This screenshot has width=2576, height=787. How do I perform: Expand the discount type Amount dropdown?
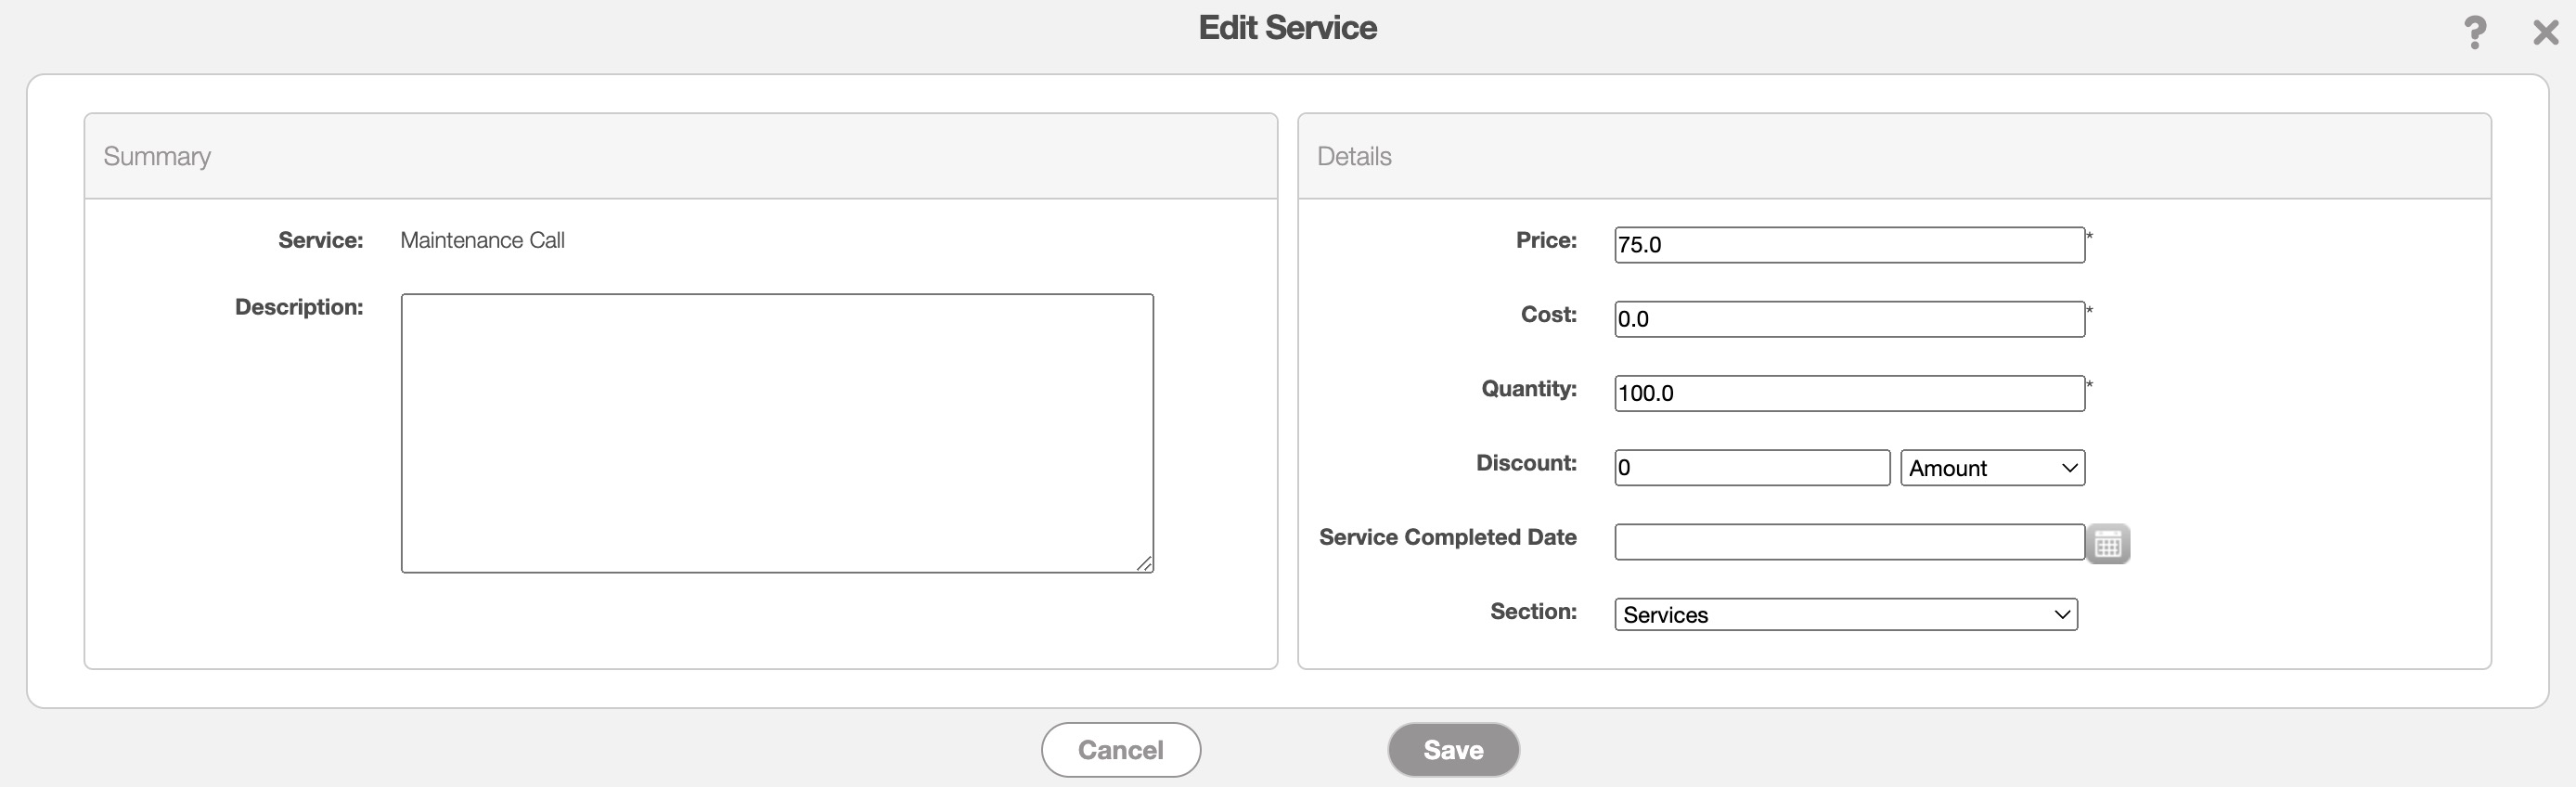pyautogui.click(x=1992, y=468)
